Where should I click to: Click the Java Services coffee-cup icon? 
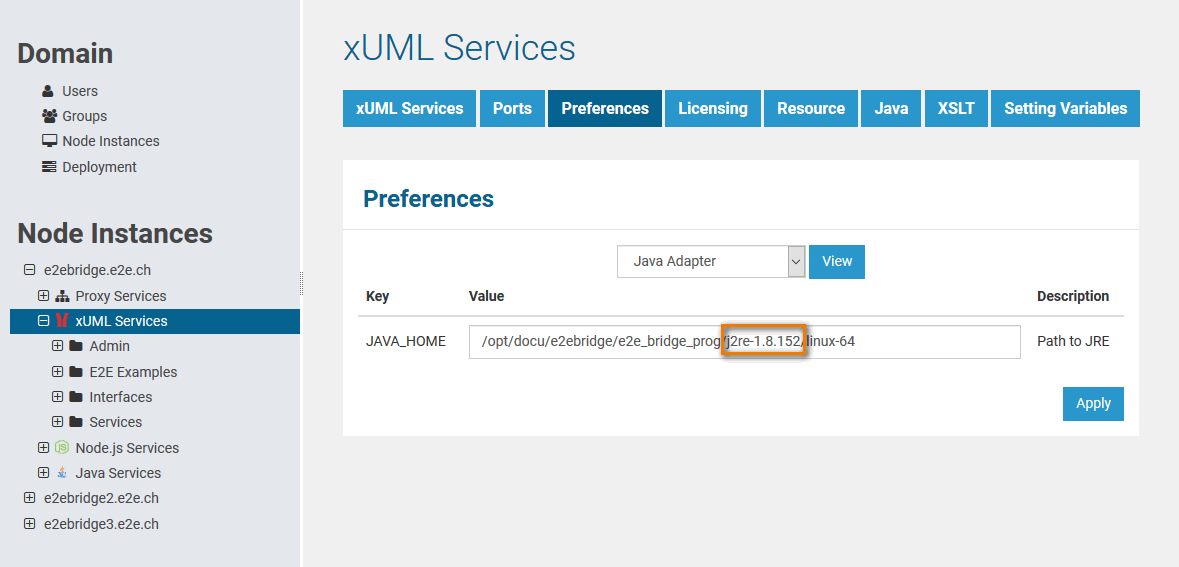62,473
